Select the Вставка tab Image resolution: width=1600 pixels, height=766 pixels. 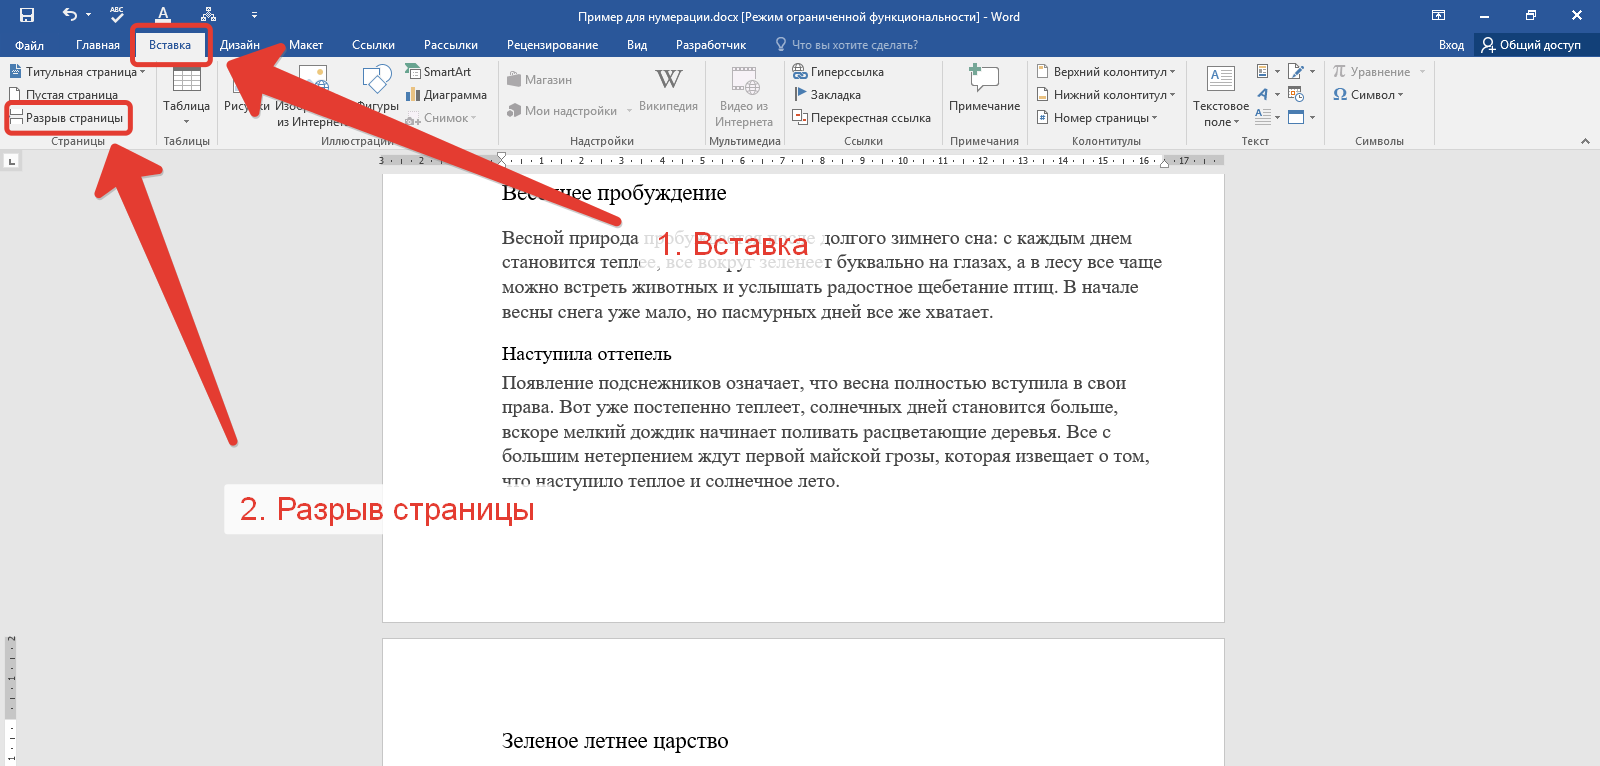pos(170,45)
